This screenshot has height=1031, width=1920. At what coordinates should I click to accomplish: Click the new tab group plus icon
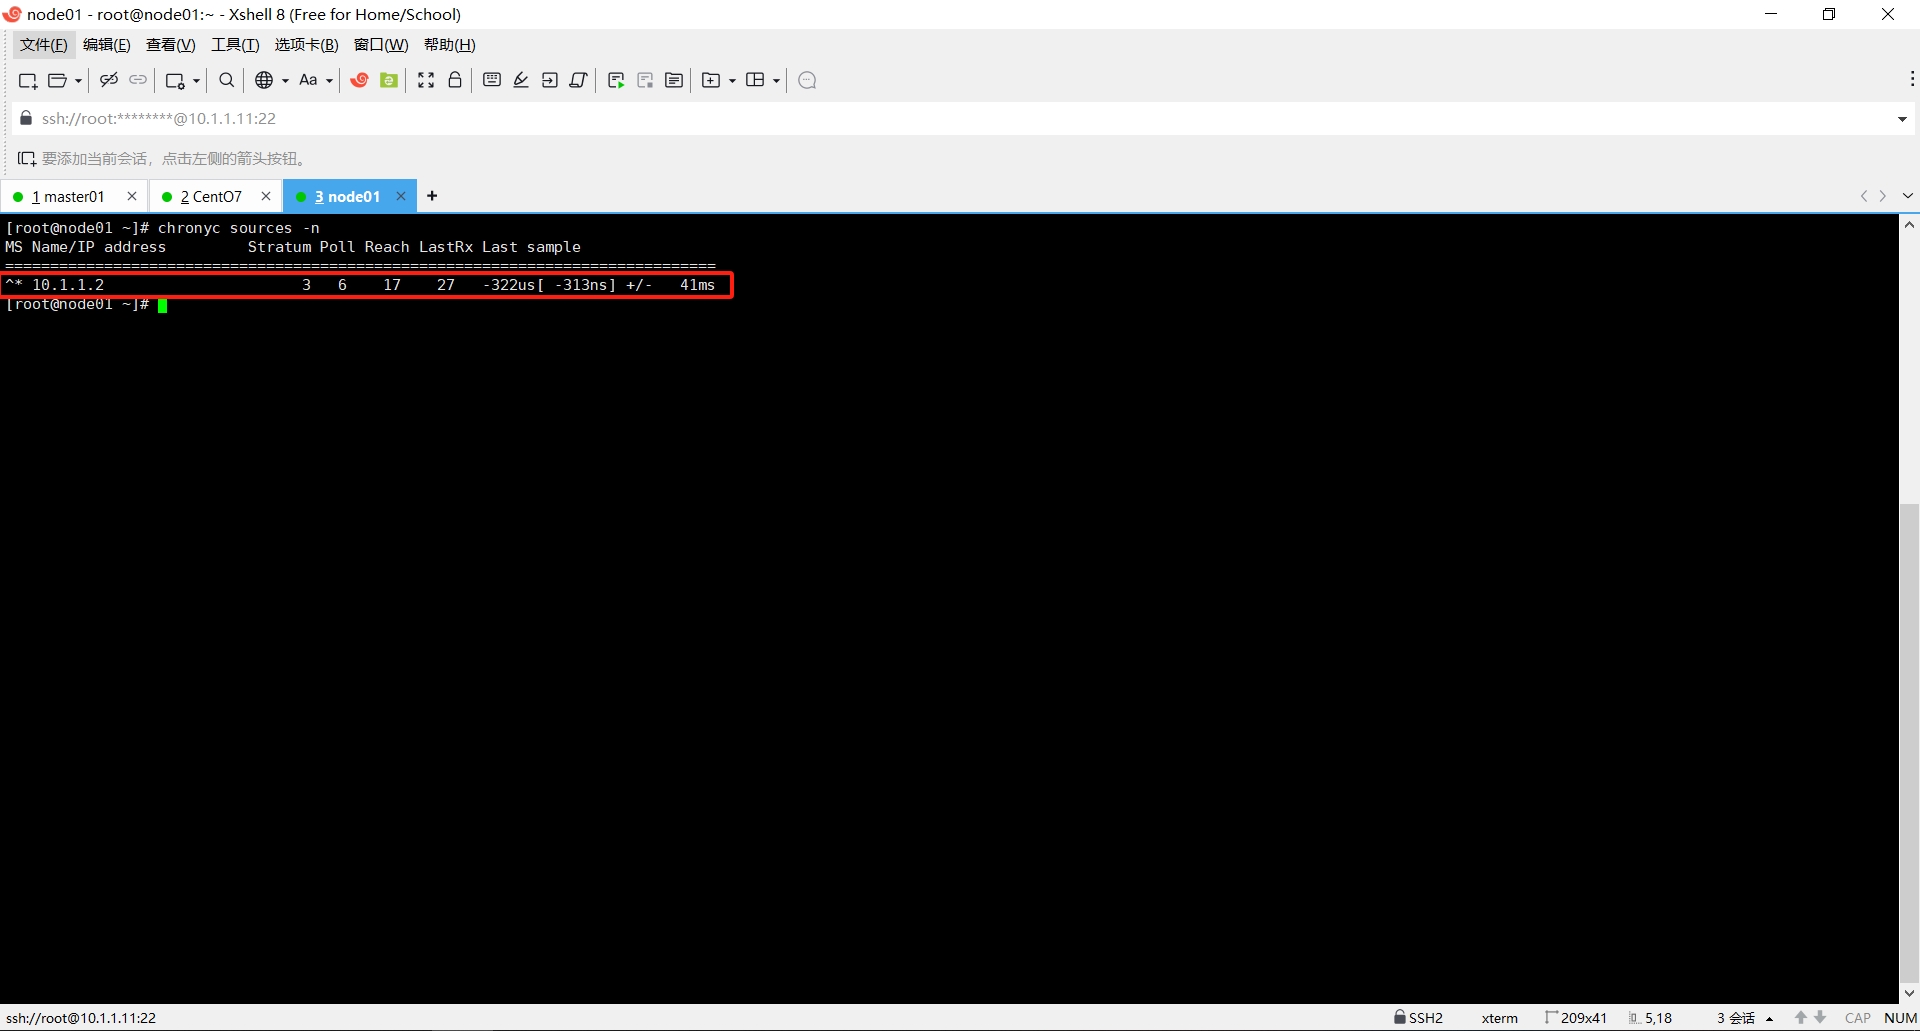tap(711, 80)
